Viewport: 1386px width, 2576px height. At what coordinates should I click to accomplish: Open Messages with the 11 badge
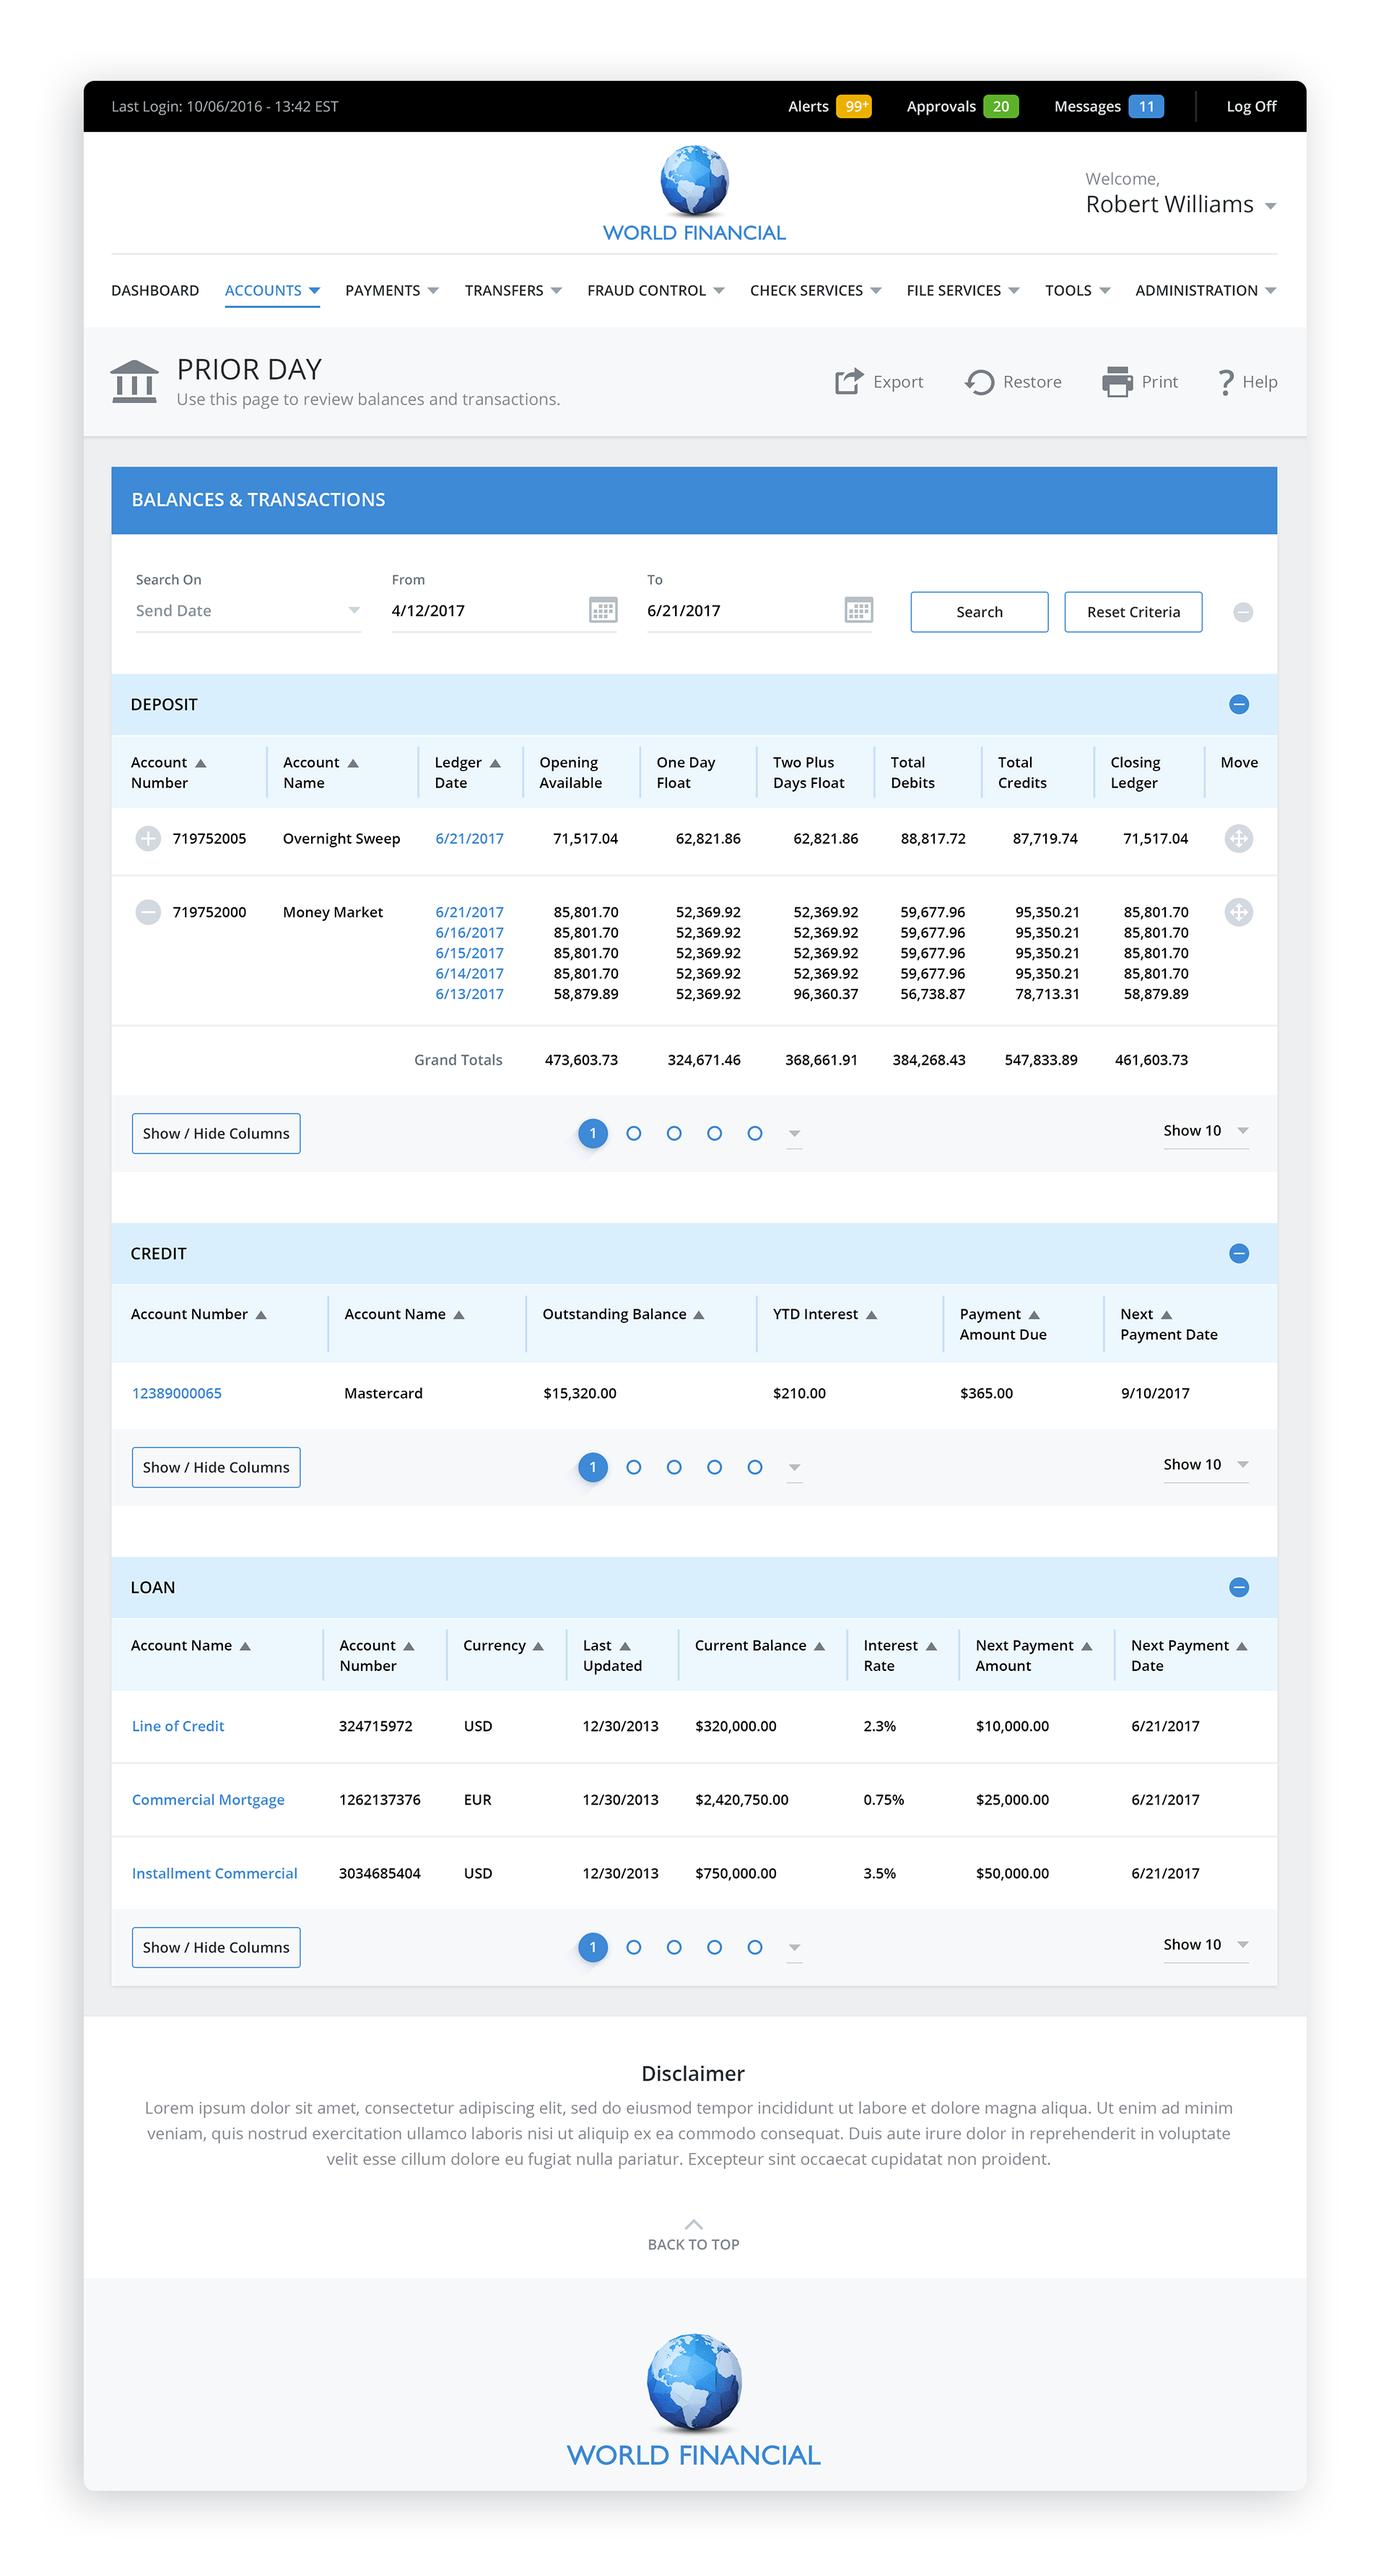[x=1108, y=106]
